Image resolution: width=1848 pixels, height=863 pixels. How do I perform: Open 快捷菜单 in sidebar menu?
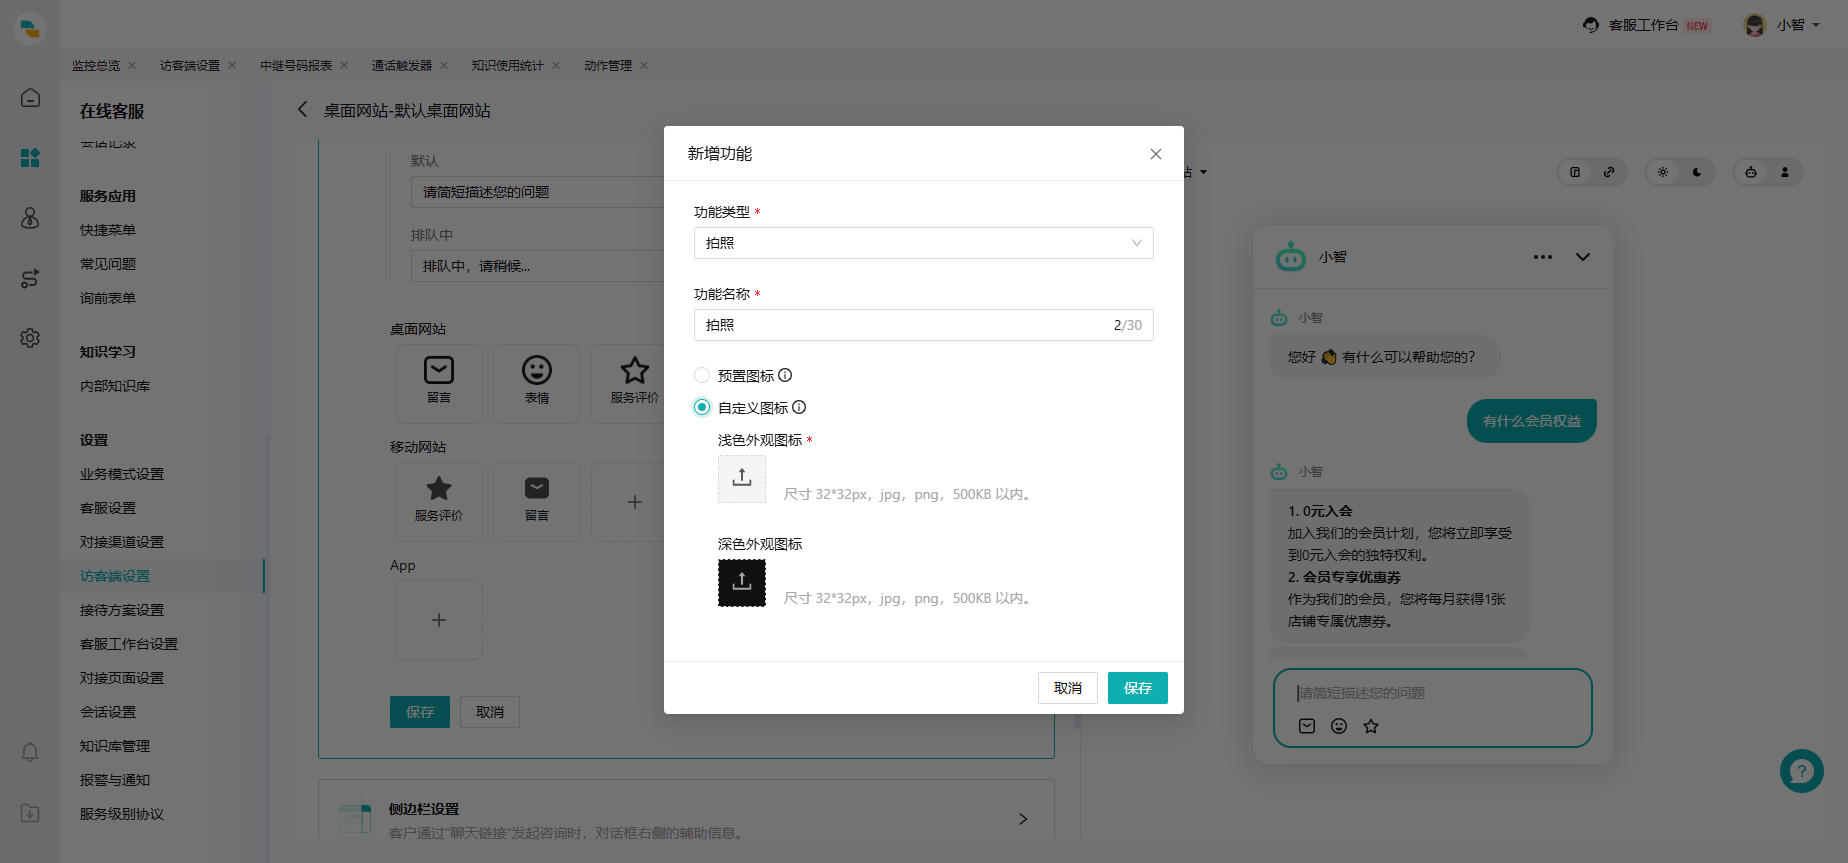[x=108, y=230]
